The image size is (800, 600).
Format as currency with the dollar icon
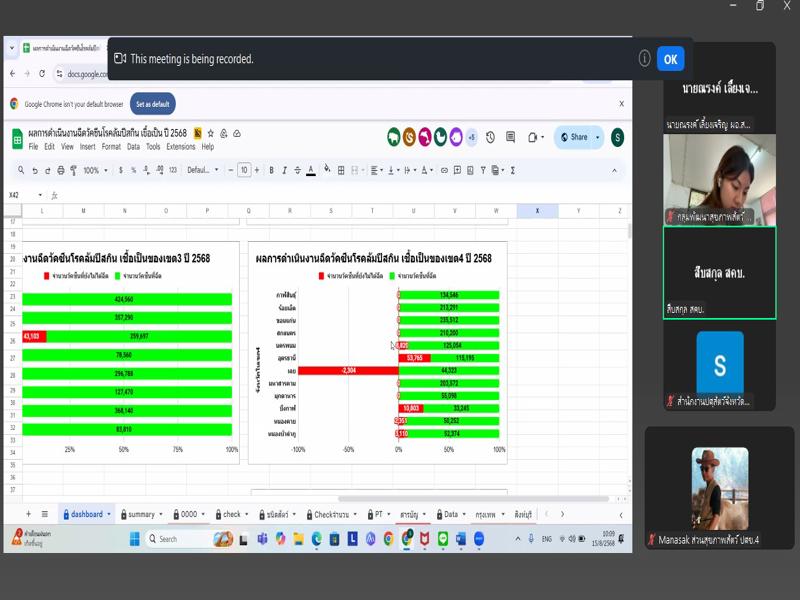121,170
